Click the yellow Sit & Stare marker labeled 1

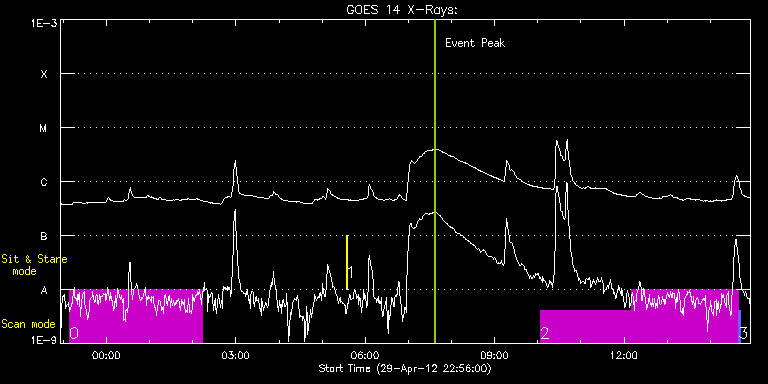pyautogui.click(x=347, y=263)
